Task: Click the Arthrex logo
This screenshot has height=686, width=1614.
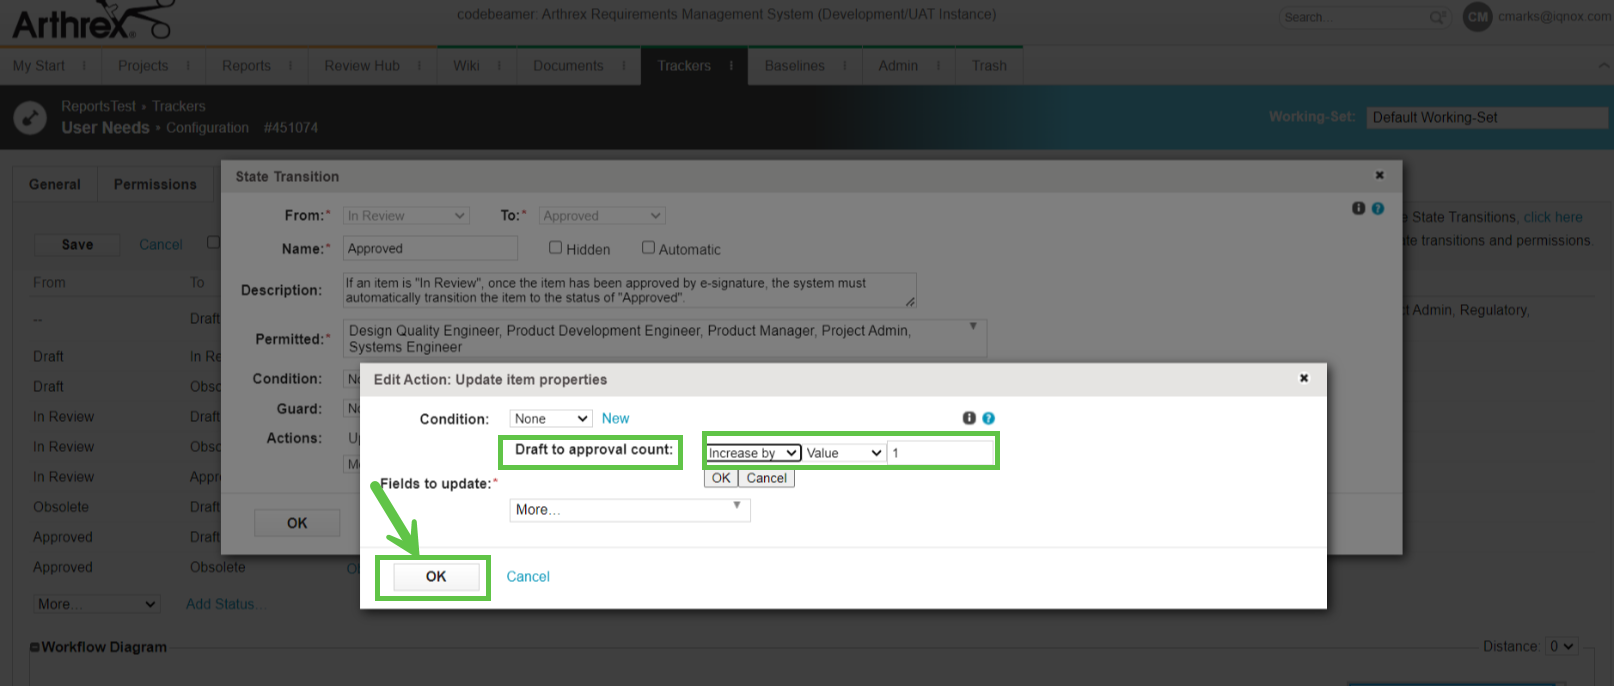Action: tap(90, 21)
